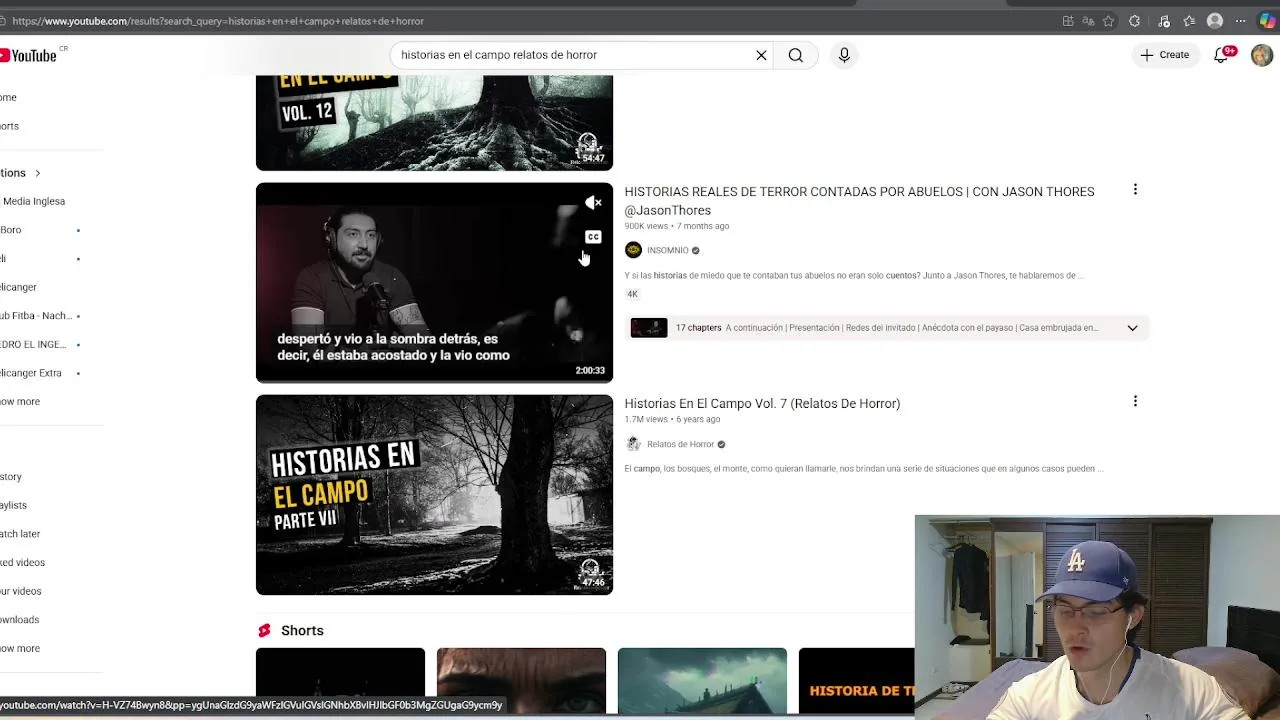This screenshot has width=1280, height=720.
Task: Click the description starting 'Y si las historias'
Action: (x=854, y=276)
